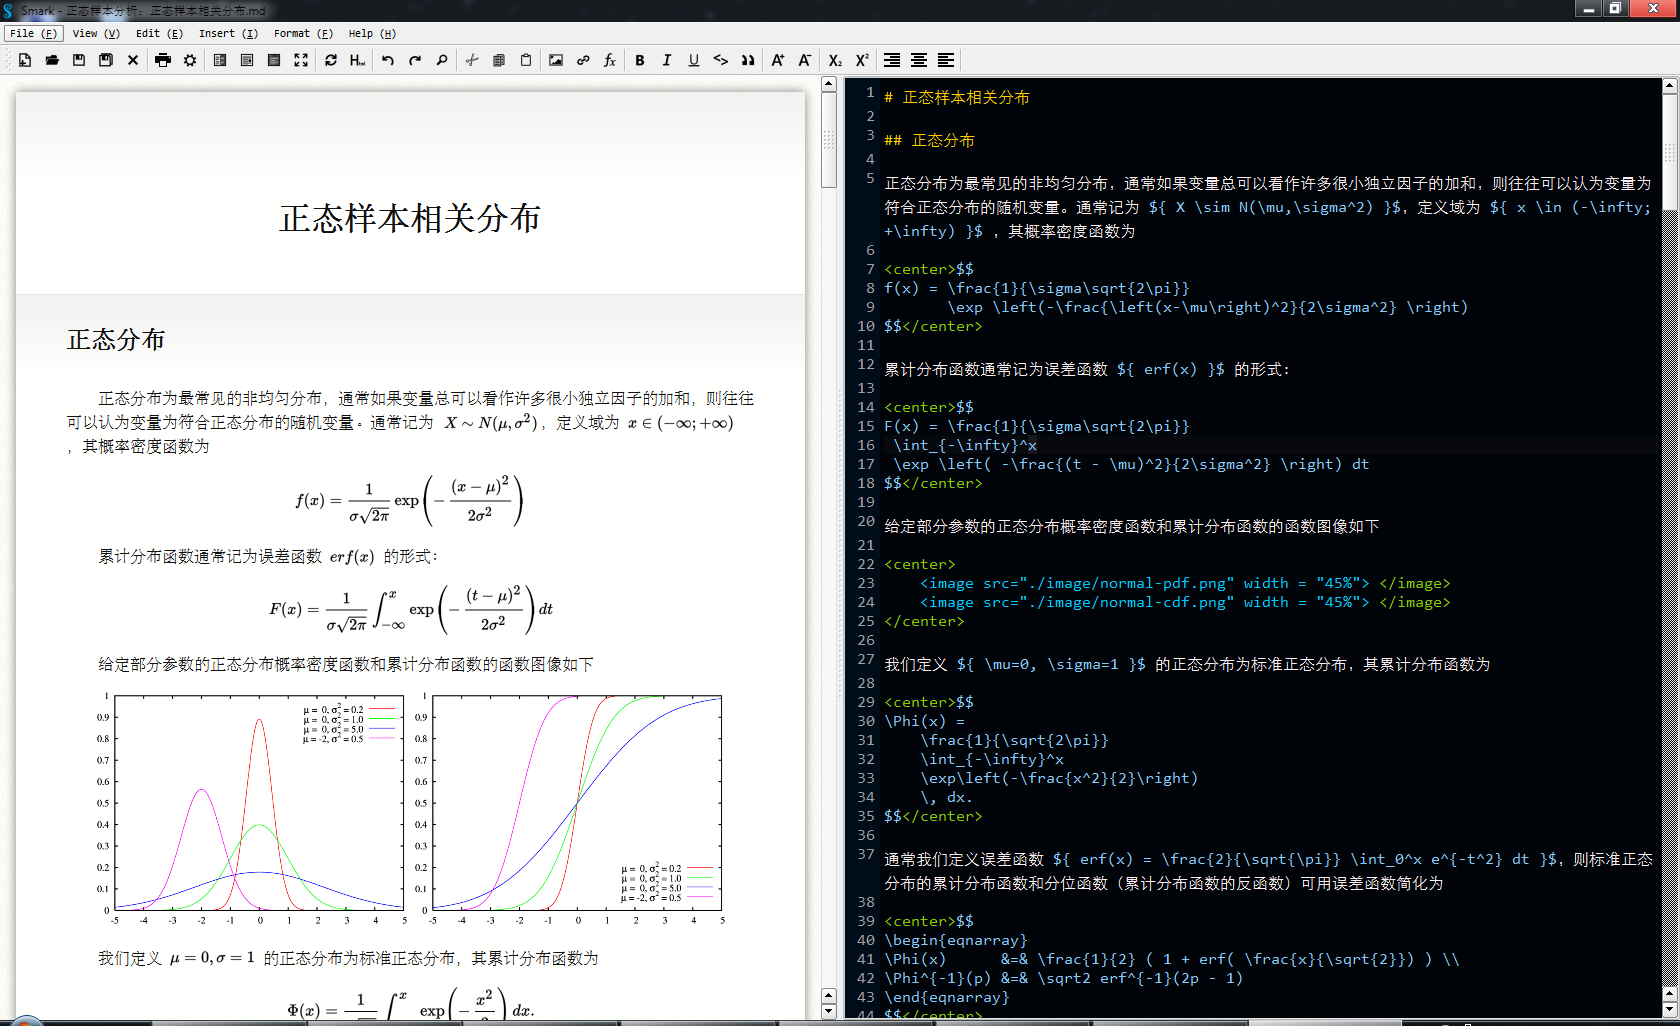Click the editor pane scrollbar down arrow
Screen dimensions: 1680x1026
pyautogui.click(x=1670, y=1009)
